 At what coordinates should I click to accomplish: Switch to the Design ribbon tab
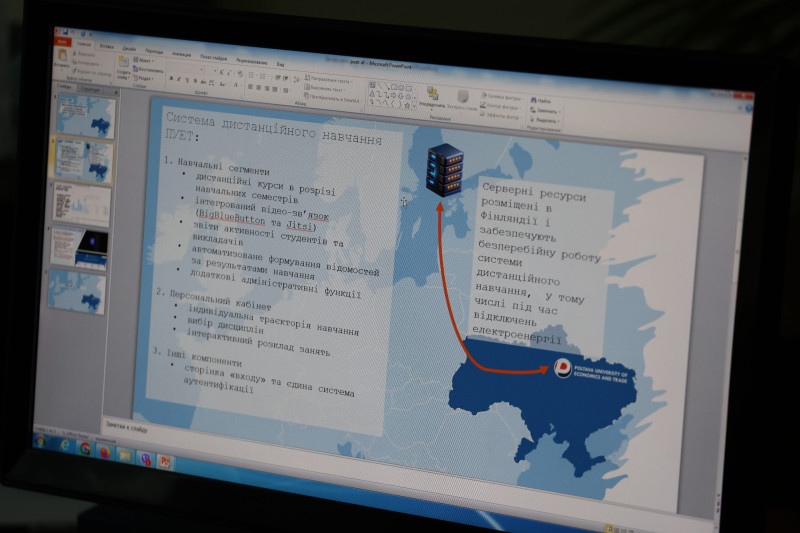(x=130, y=47)
